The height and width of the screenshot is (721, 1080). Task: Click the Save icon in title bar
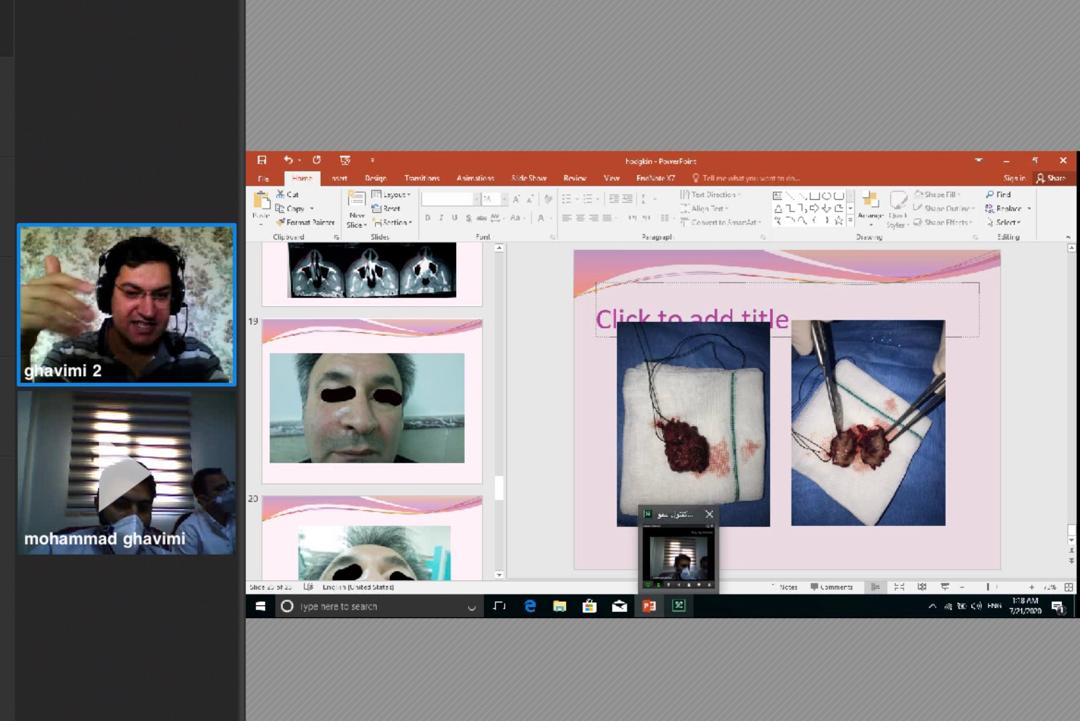[262, 160]
